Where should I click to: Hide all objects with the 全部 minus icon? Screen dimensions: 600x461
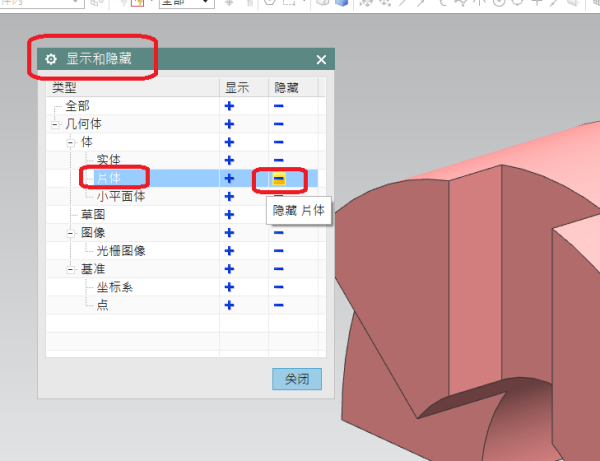tap(279, 106)
